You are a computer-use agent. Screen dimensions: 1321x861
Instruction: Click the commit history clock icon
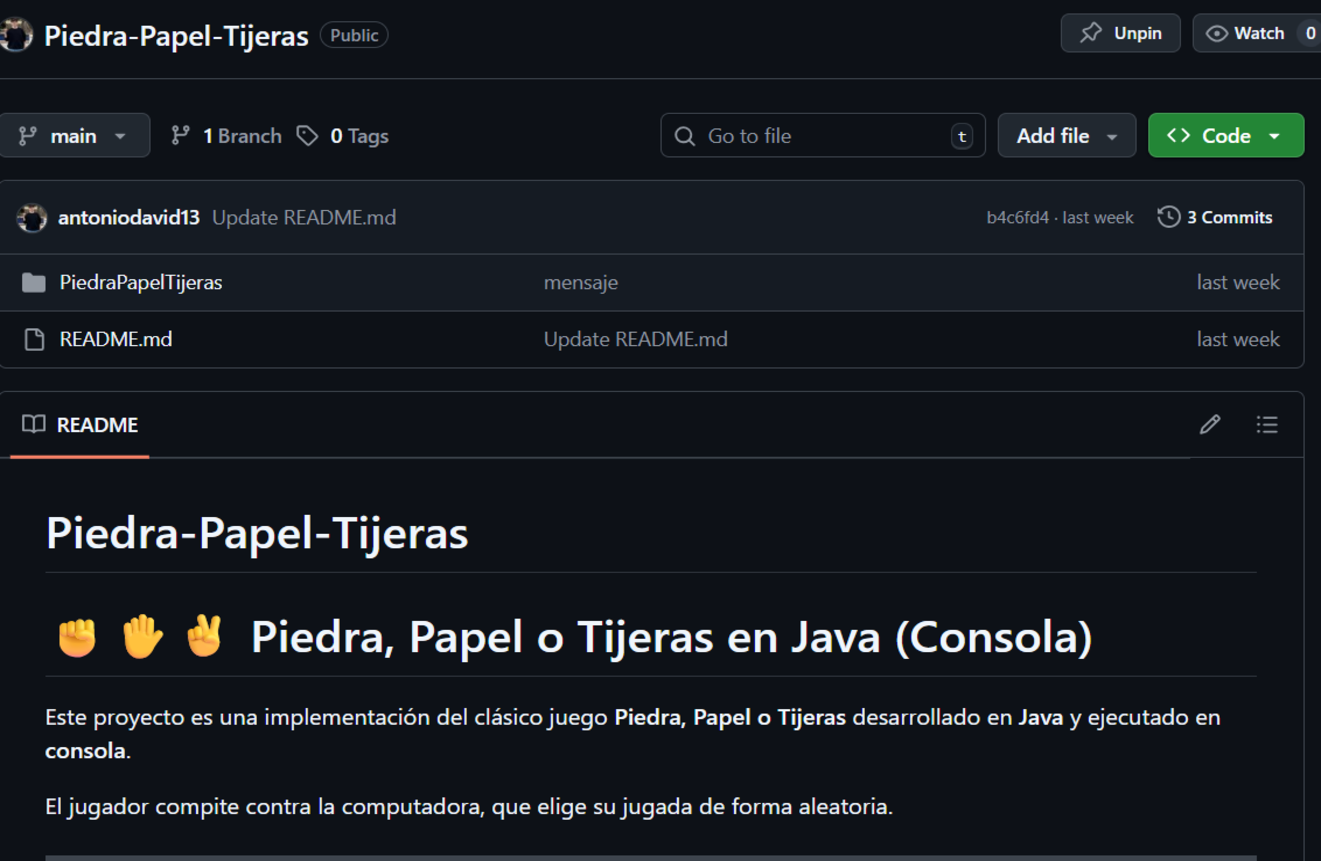1168,216
